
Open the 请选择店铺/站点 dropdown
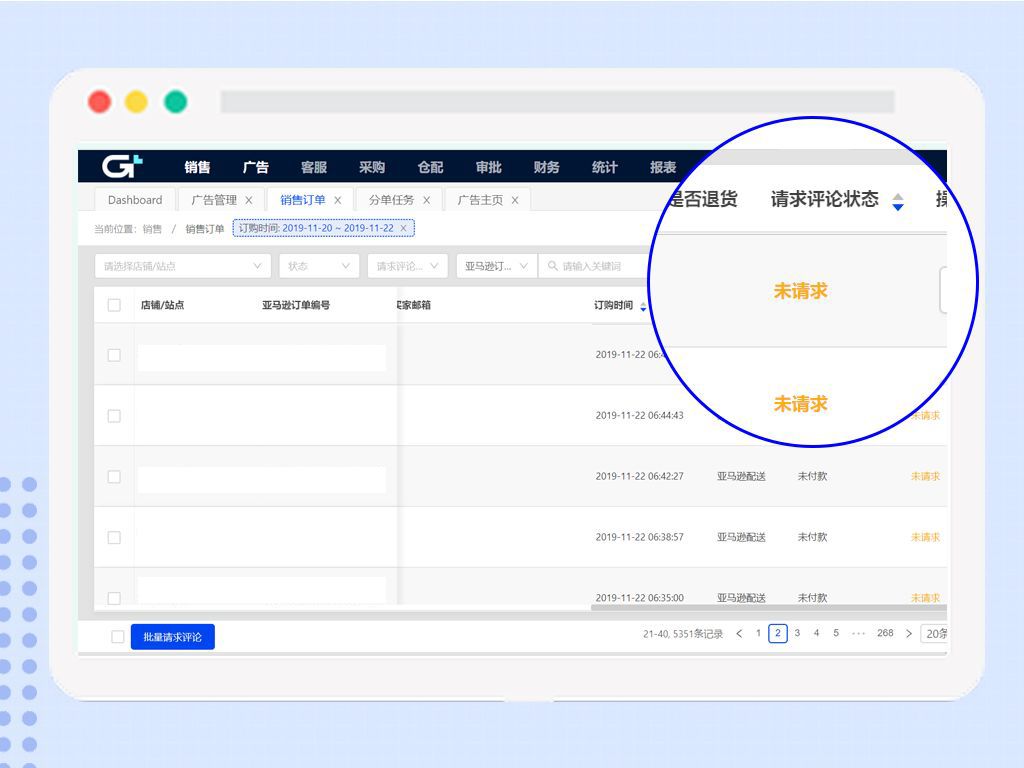tap(180, 266)
